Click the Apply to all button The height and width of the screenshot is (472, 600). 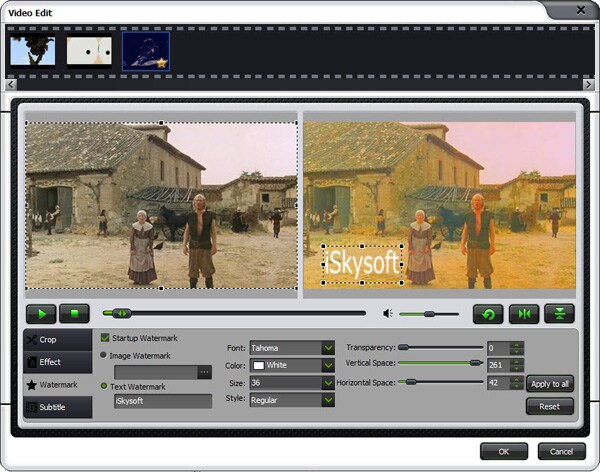point(550,384)
